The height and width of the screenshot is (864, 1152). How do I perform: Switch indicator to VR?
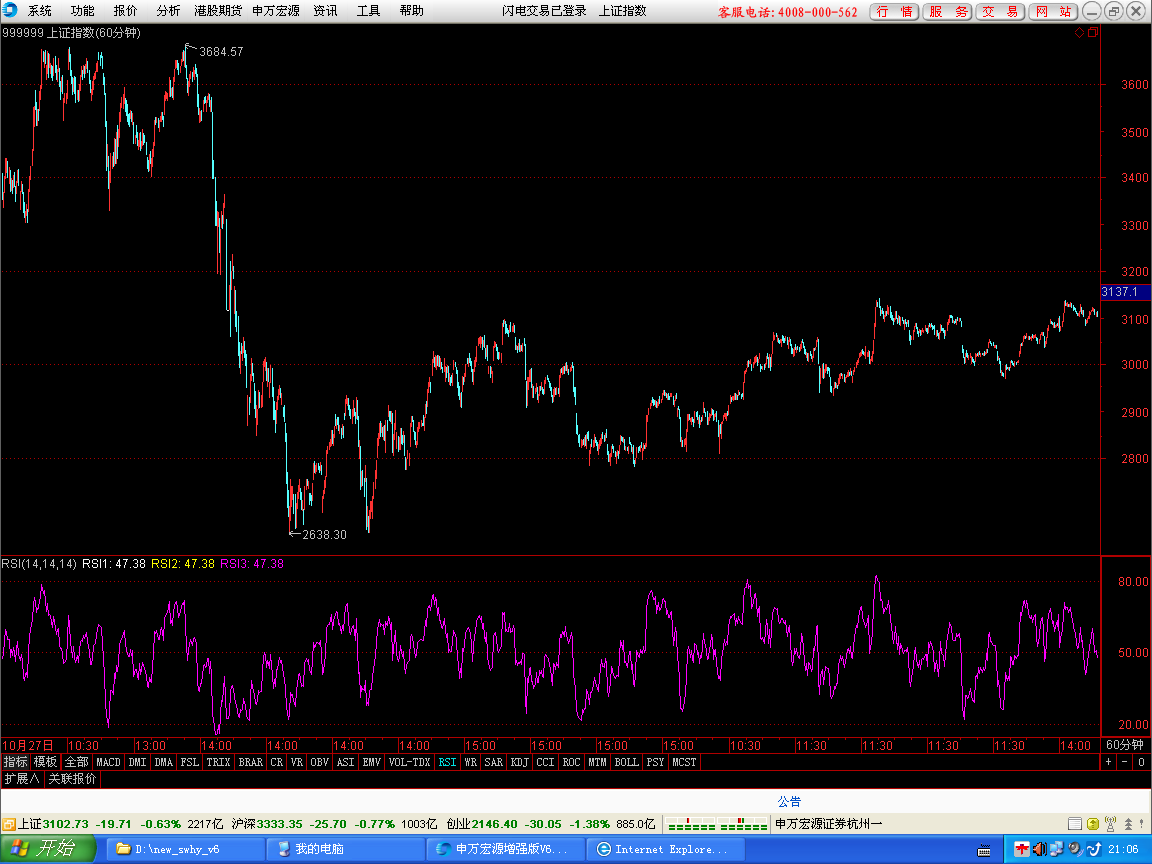(297, 762)
